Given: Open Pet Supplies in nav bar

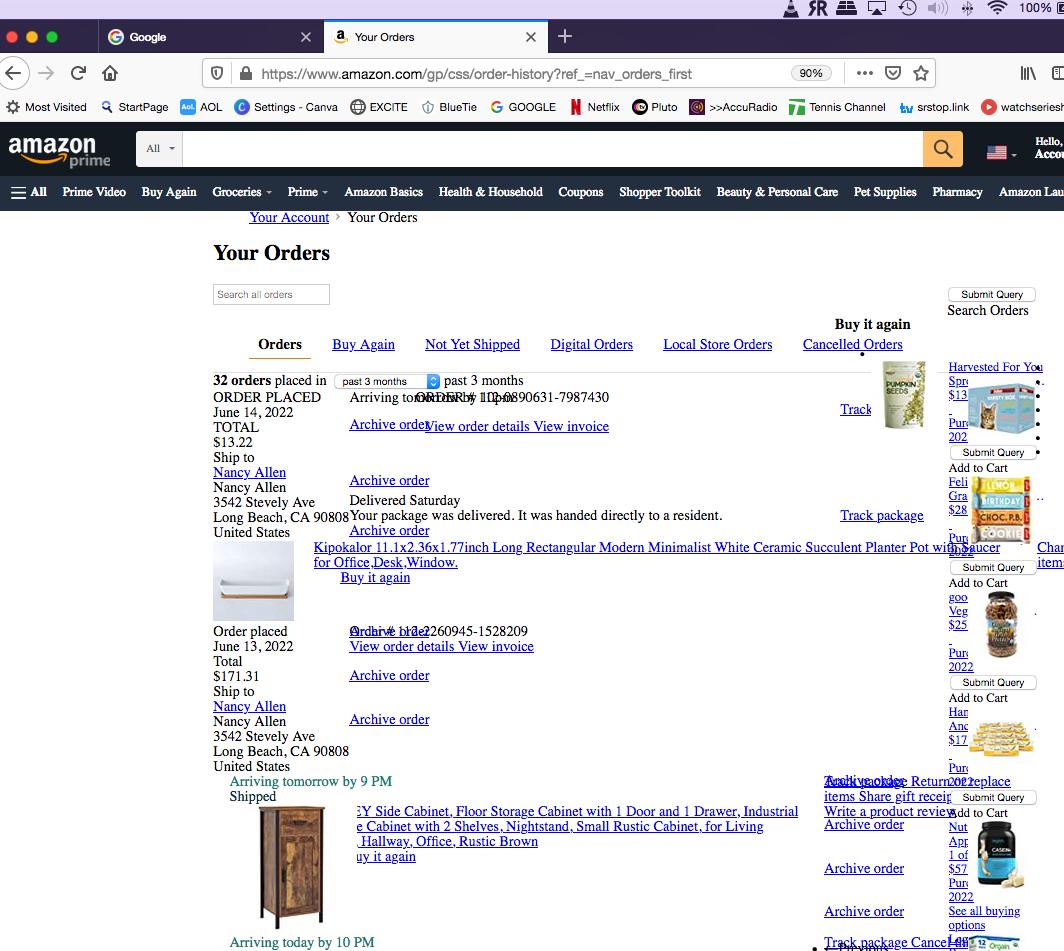Looking at the screenshot, I should 885,192.
